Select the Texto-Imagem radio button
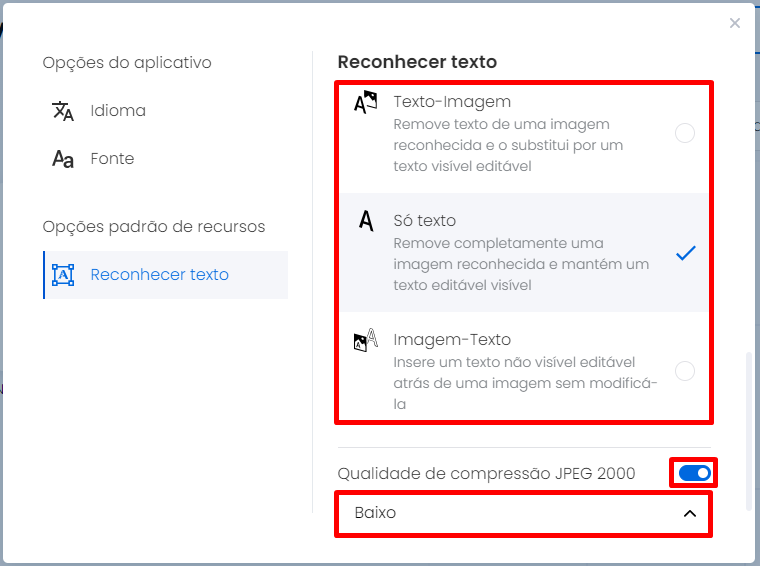The width and height of the screenshot is (760, 566). tap(685, 133)
